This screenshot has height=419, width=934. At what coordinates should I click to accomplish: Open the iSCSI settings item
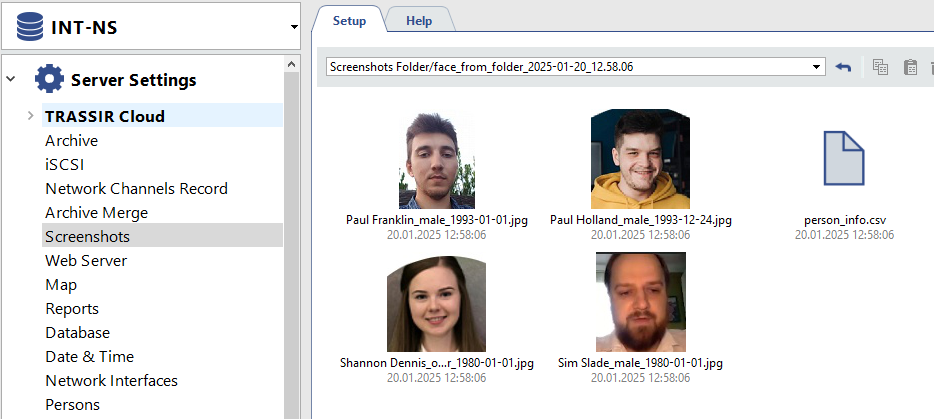click(64, 165)
